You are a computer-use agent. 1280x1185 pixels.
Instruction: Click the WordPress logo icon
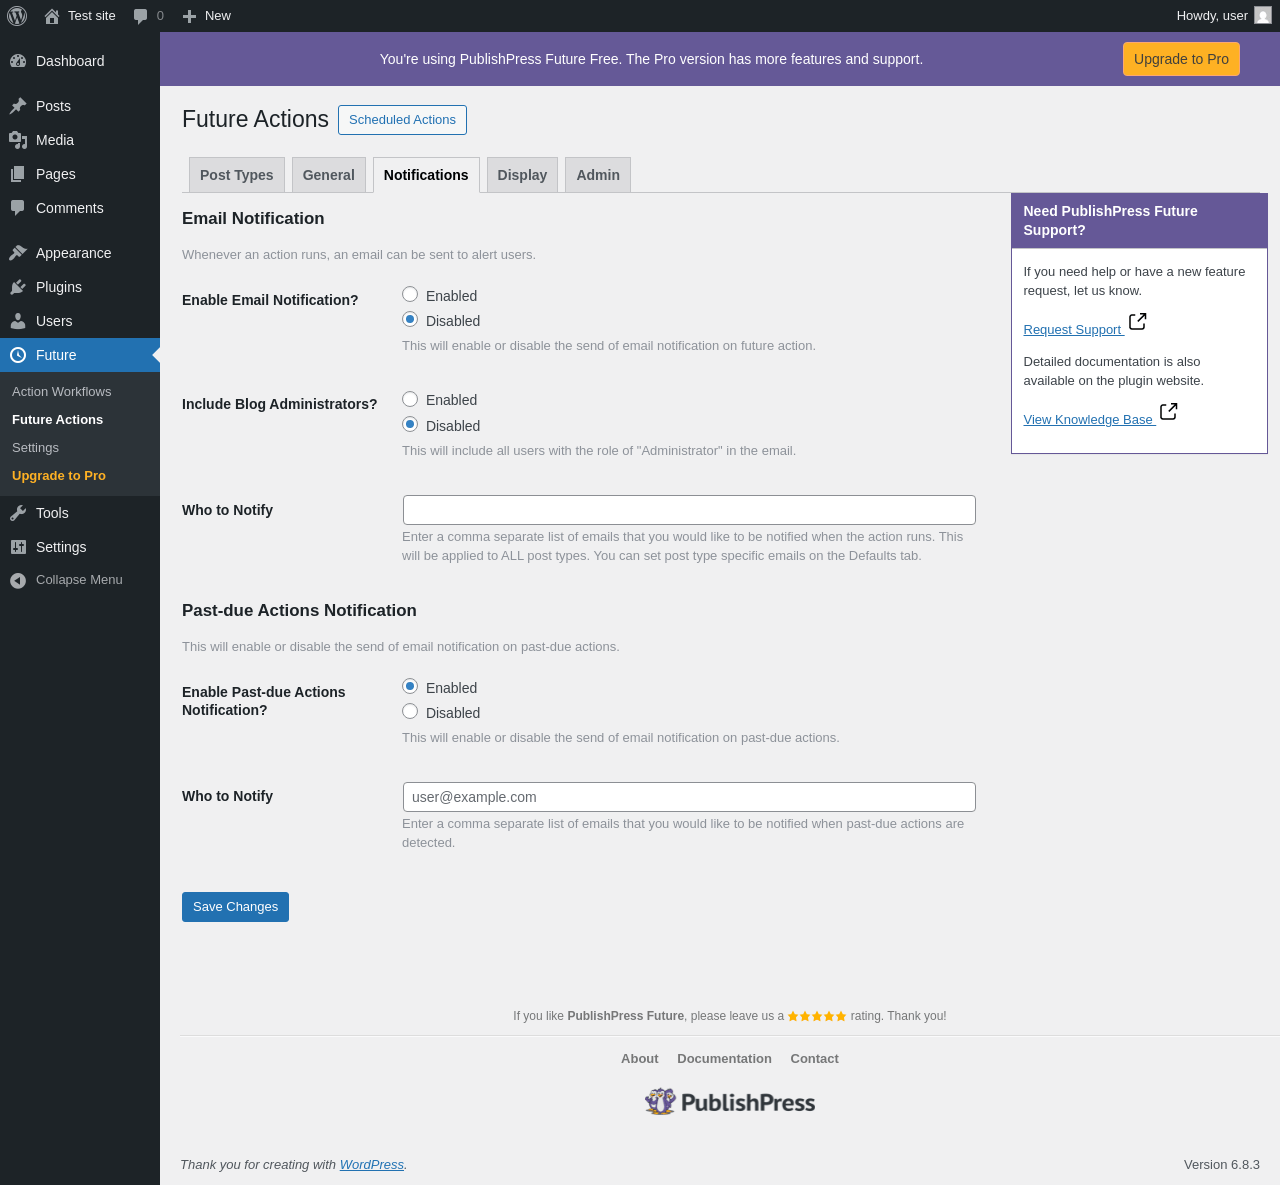click(x=17, y=16)
